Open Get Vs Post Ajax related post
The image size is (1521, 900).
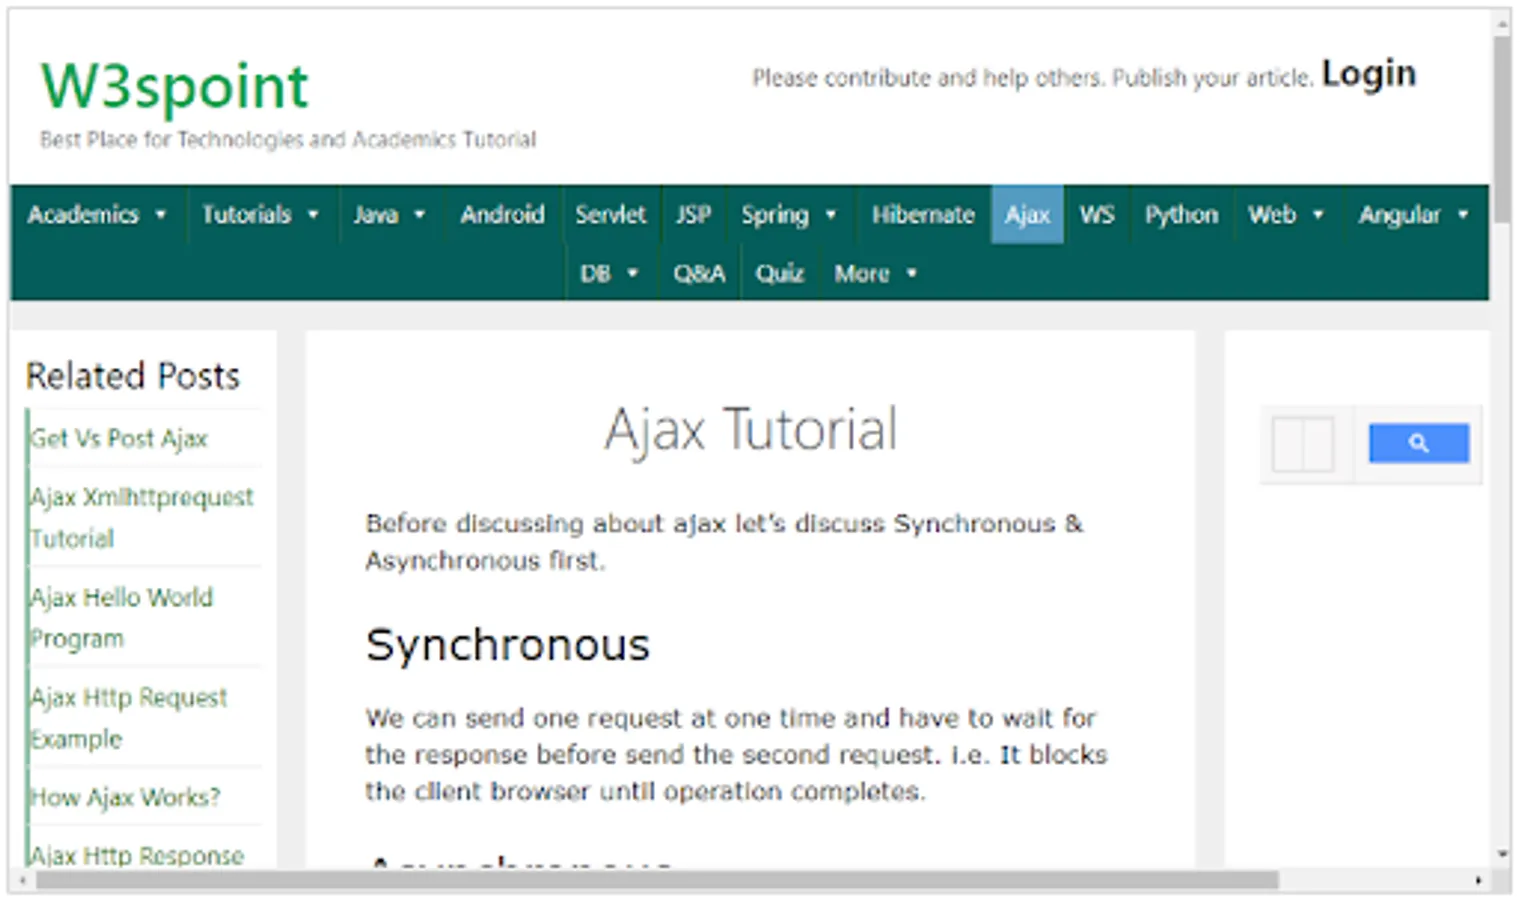point(119,439)
